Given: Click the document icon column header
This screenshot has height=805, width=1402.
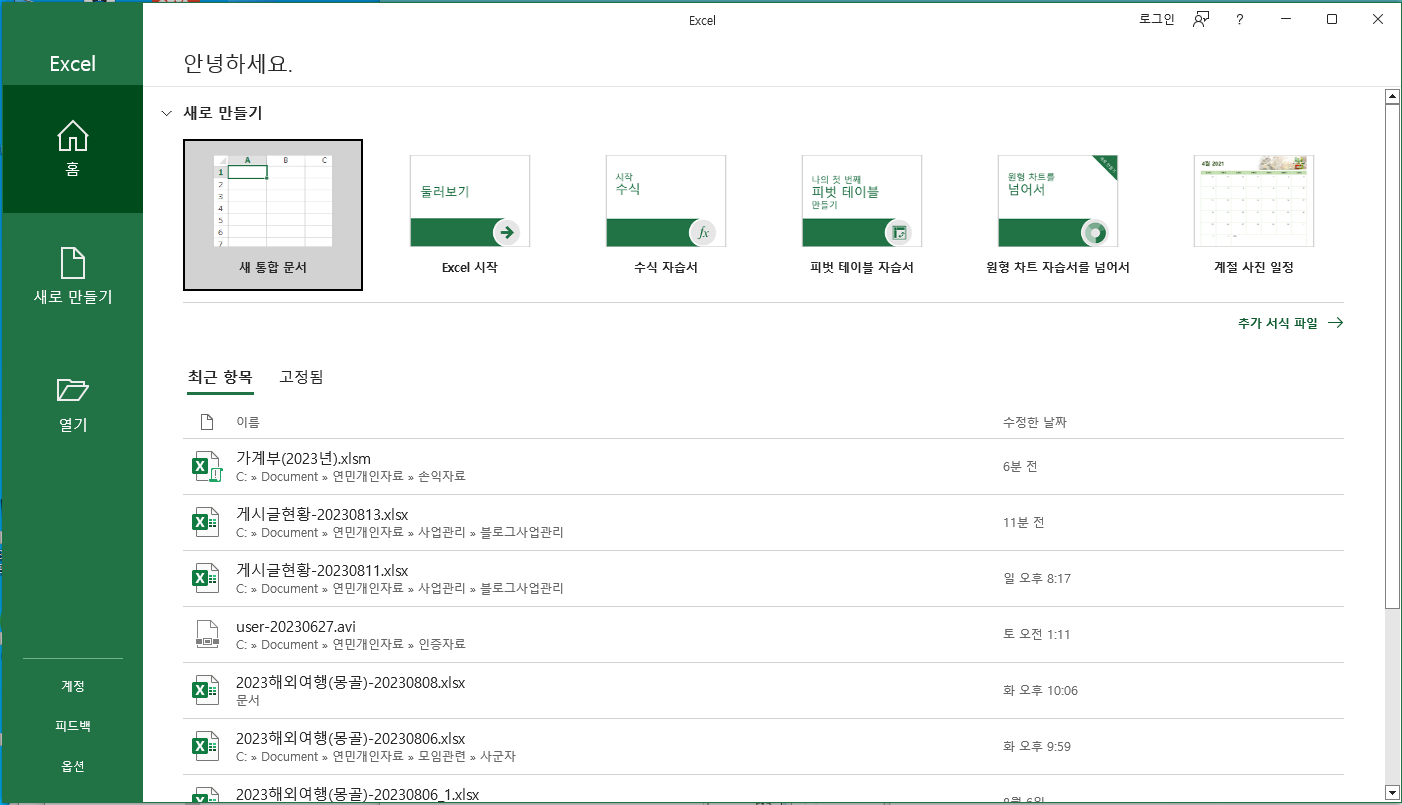Looking at the screenshot, I should (206, 422).
